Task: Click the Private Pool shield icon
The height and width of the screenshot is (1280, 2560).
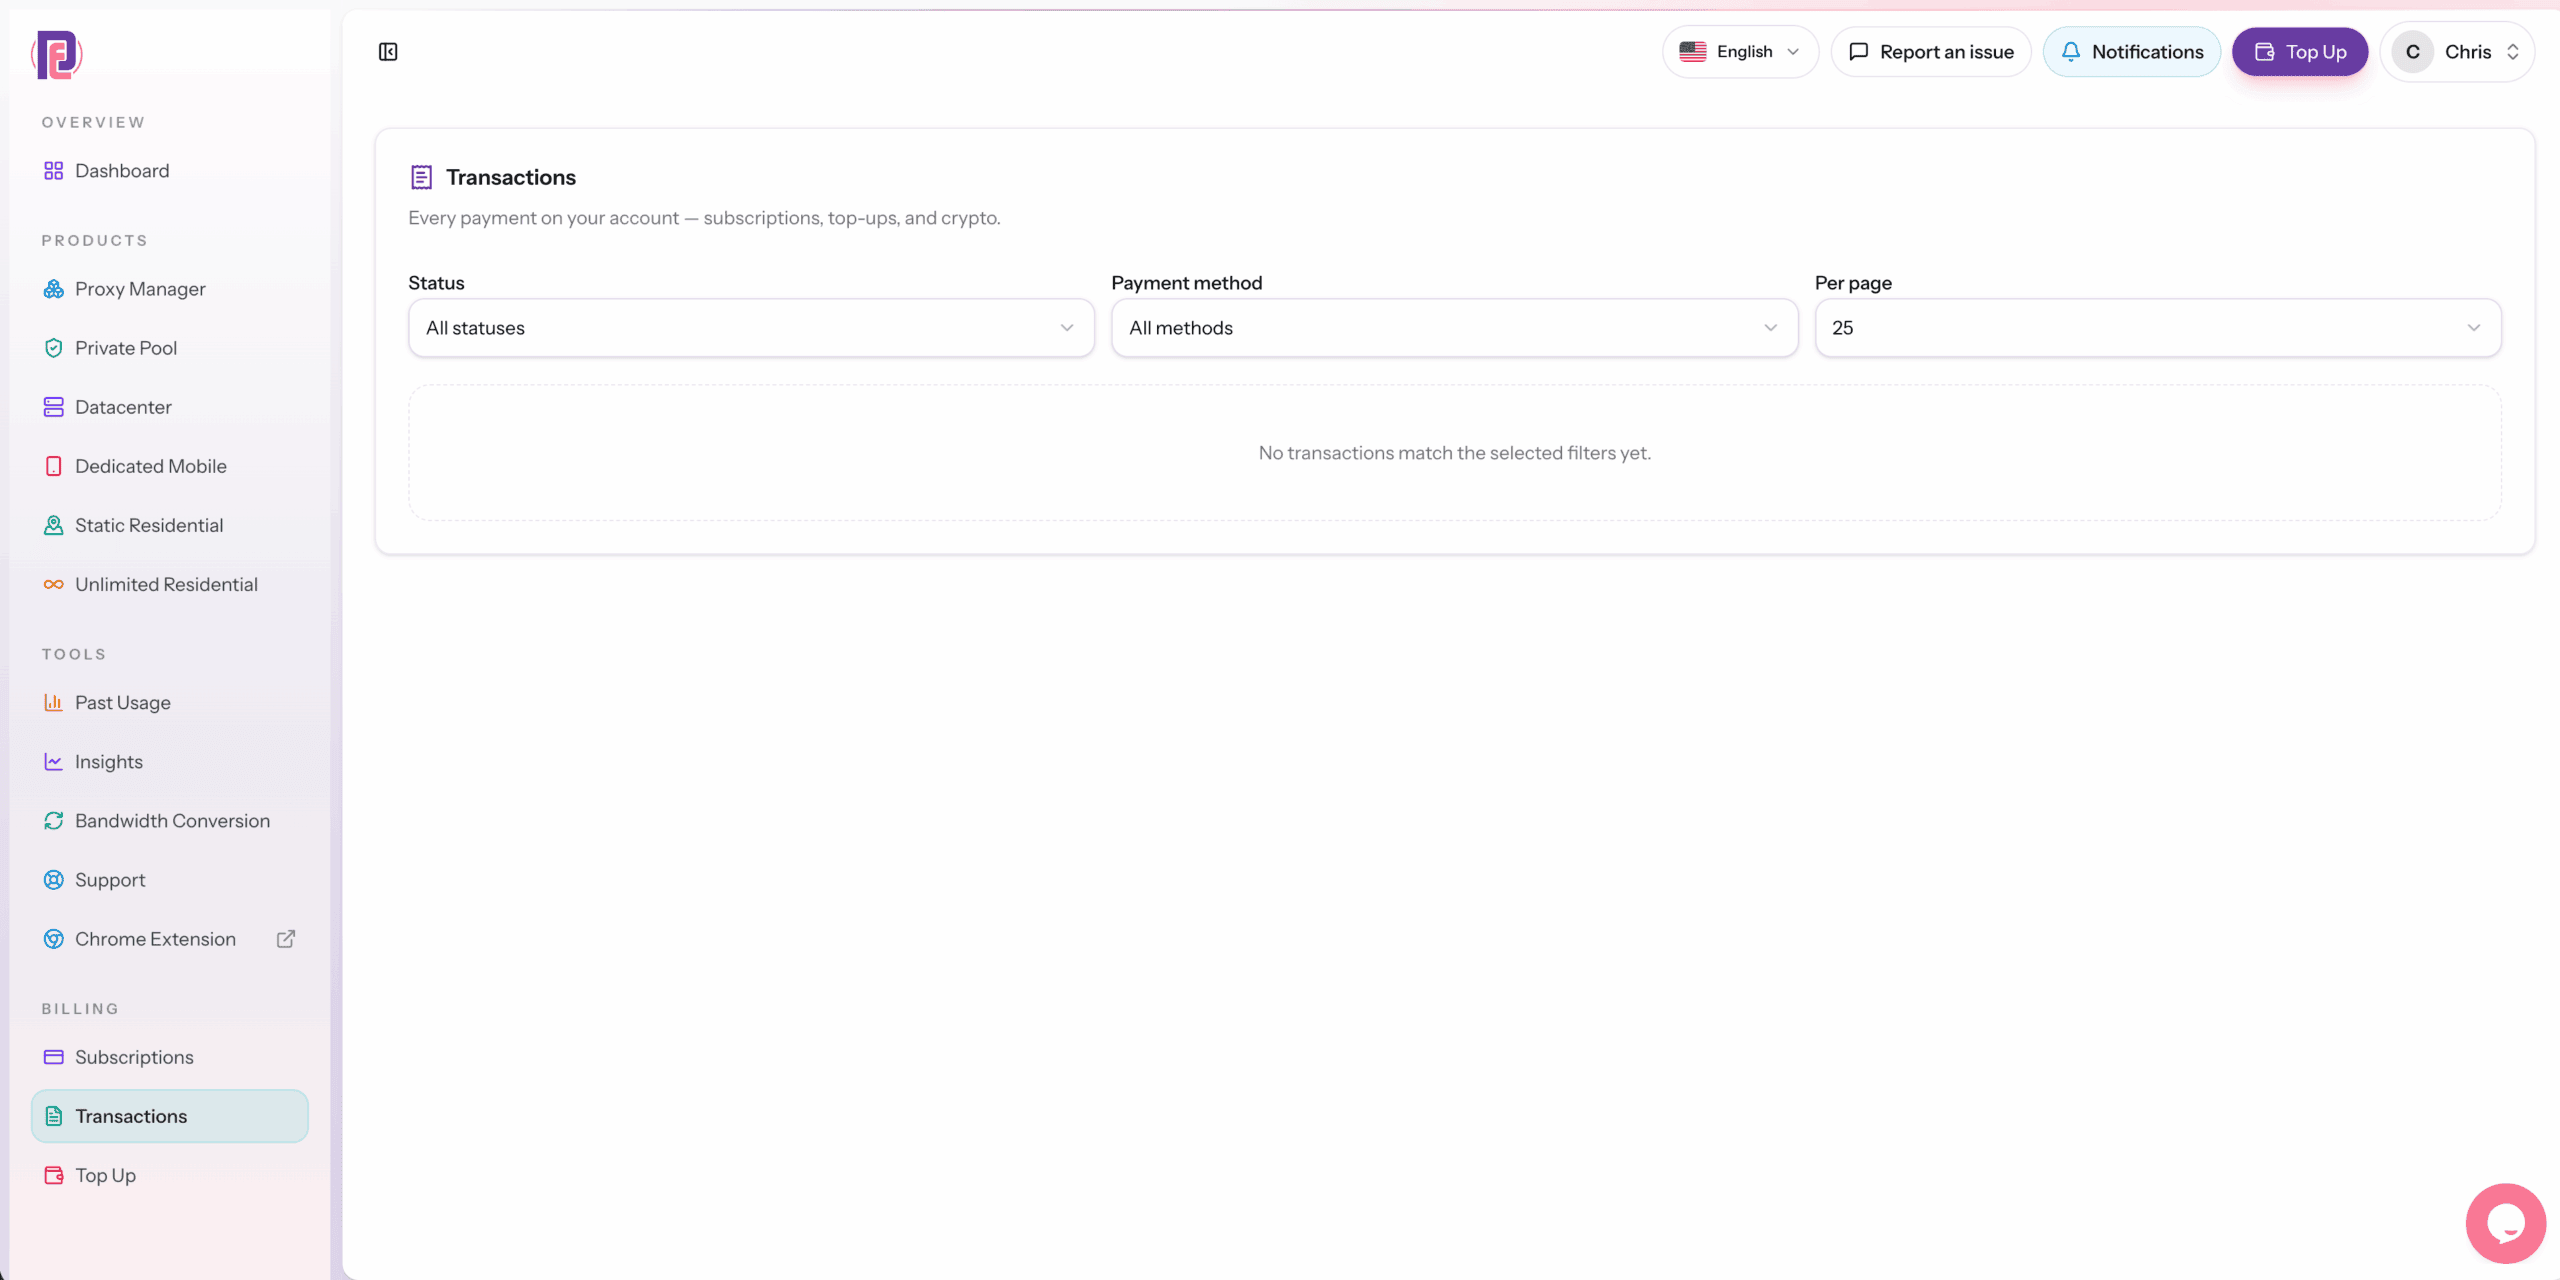Action: point(54,348)
